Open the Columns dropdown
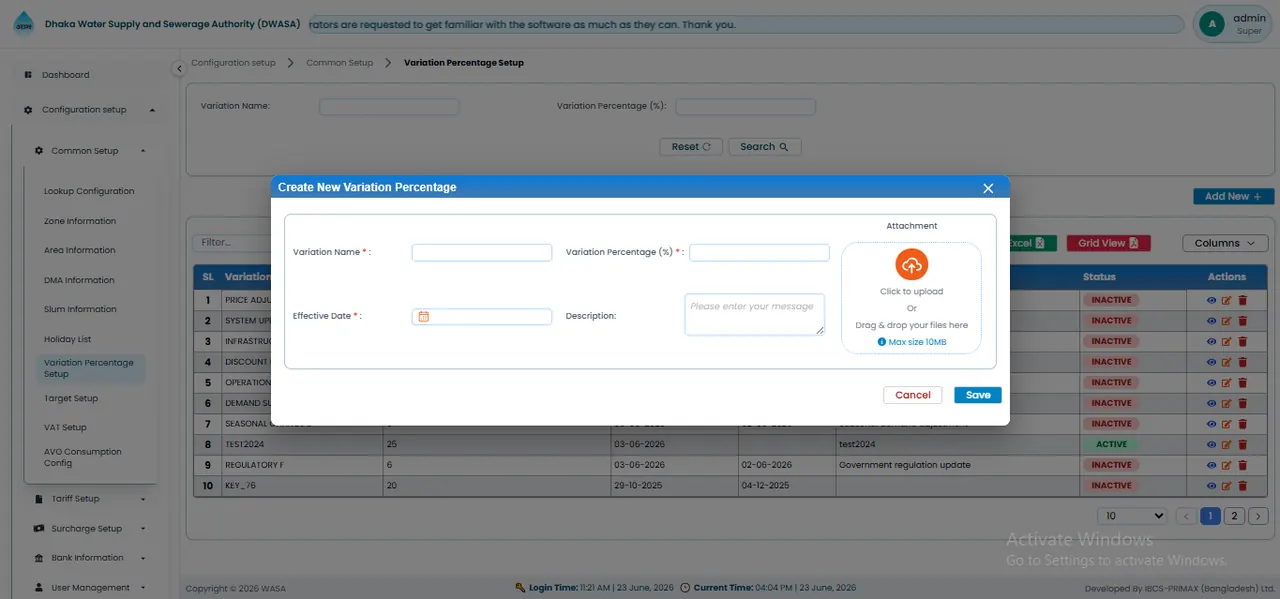Screen dimensions: 1280x599 1225,243
